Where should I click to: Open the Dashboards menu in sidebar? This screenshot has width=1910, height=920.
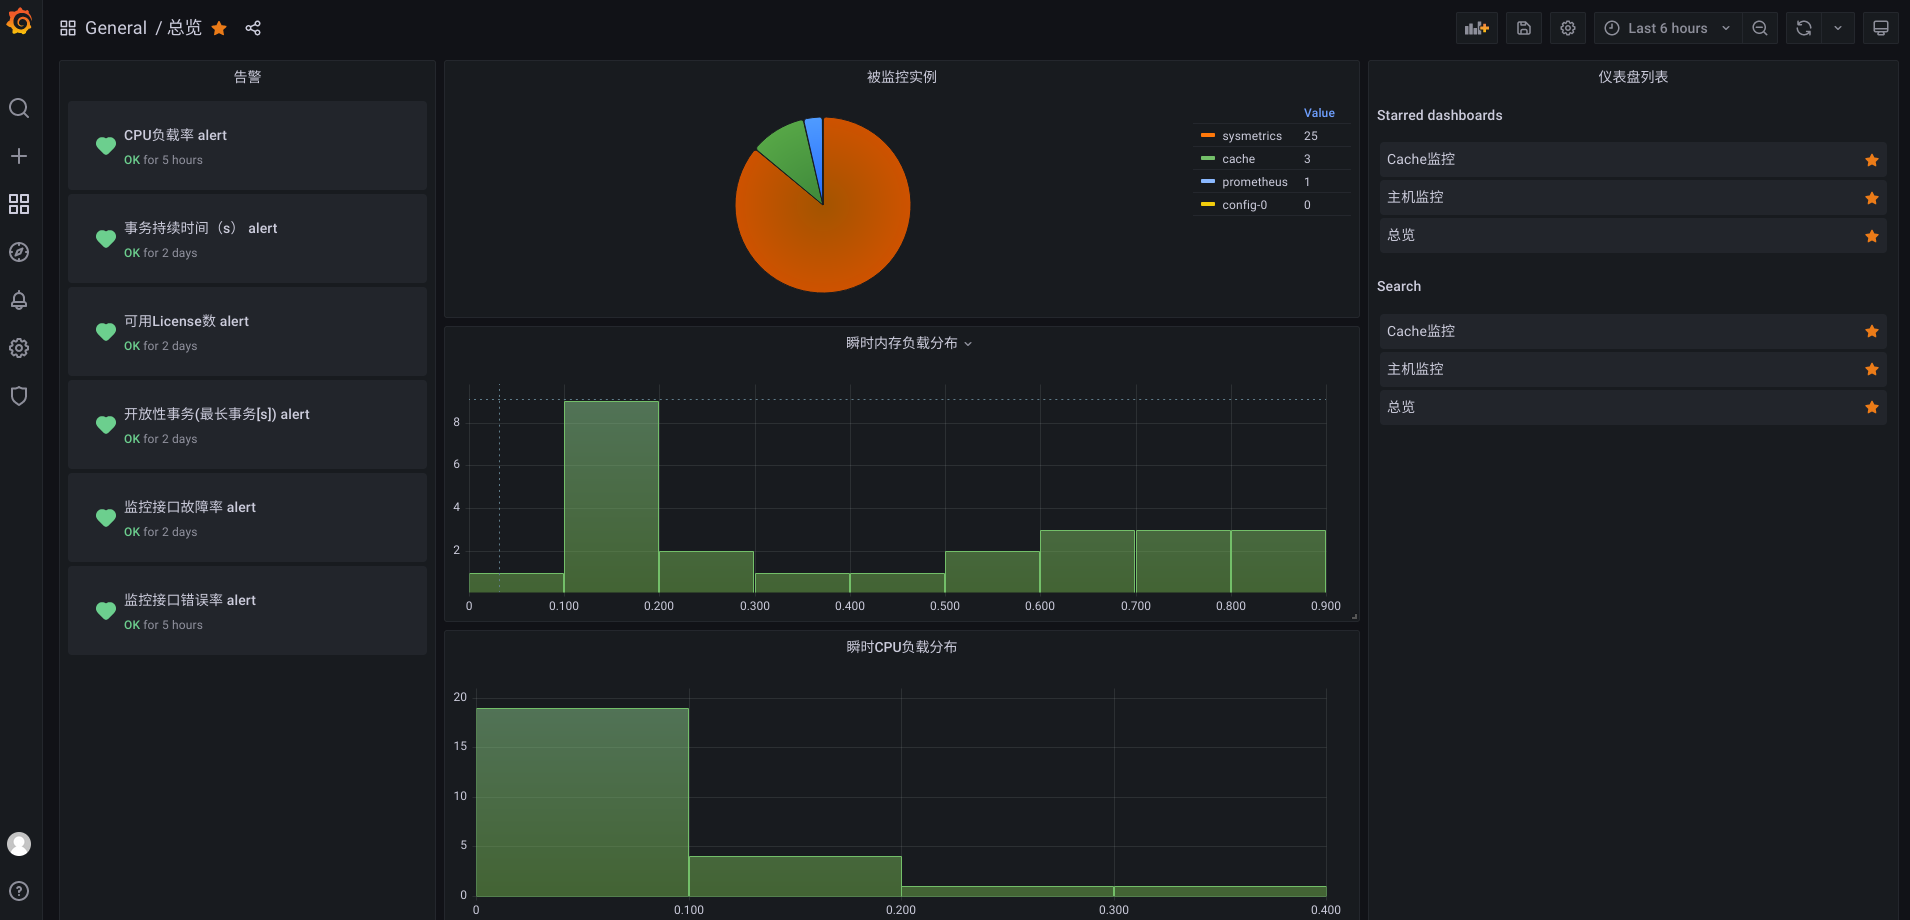pyautogui.click(x=19, y=204)
